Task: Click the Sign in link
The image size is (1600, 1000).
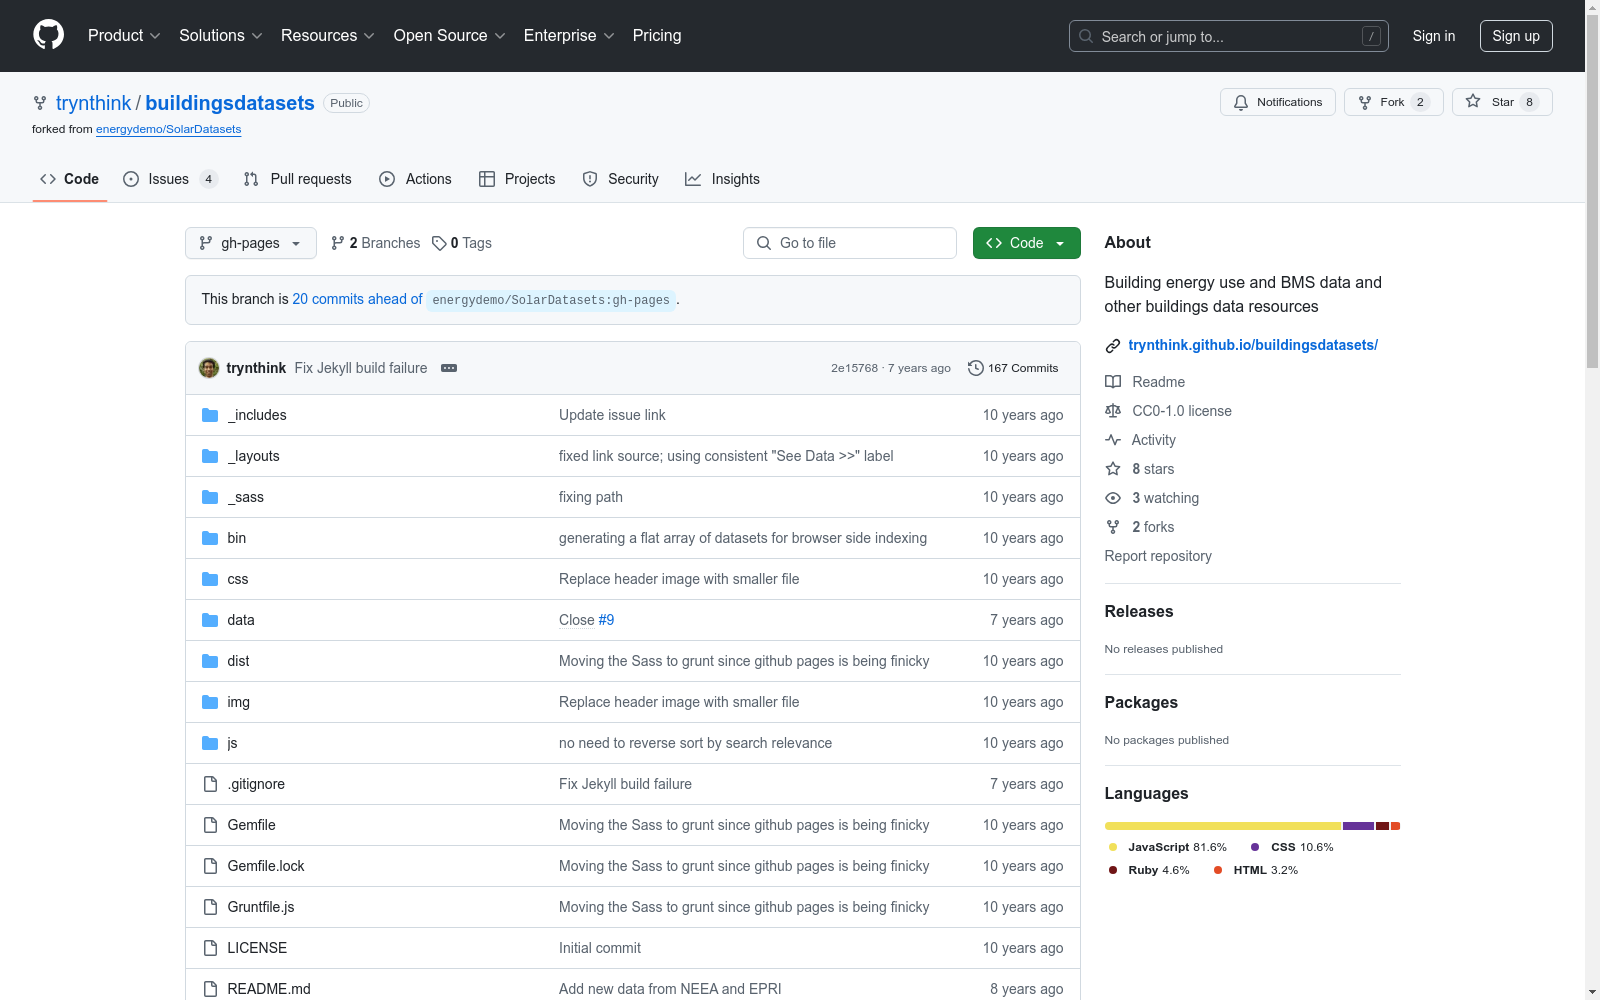Action: (1434, 36)
